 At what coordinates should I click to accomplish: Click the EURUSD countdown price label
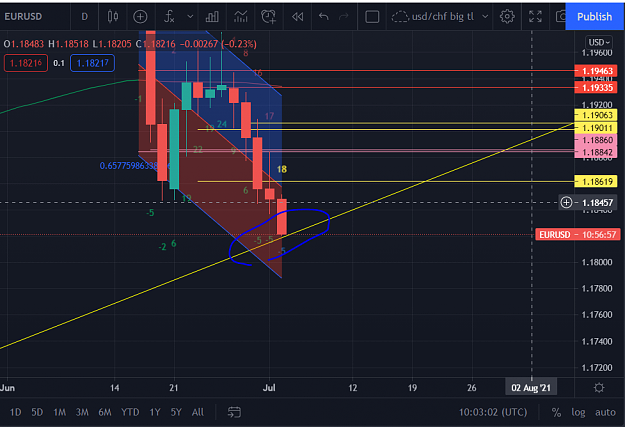coord(578,234)
